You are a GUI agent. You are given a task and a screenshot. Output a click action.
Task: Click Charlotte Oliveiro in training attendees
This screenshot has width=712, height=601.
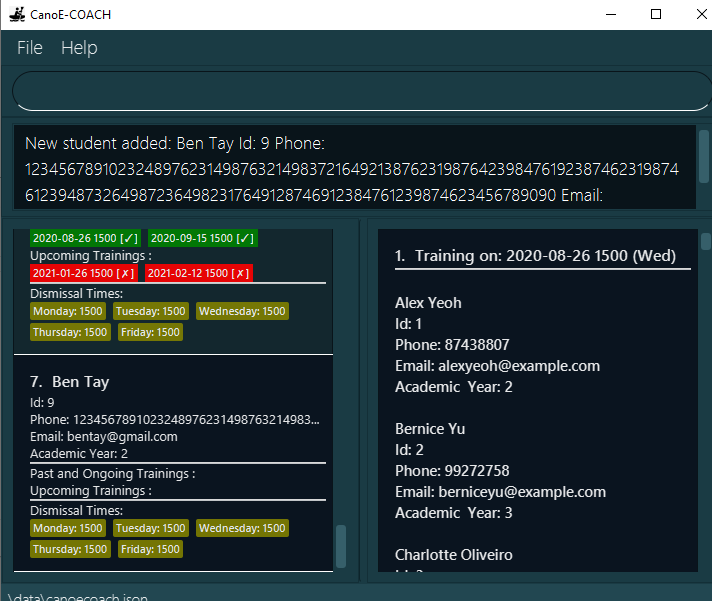454,555
